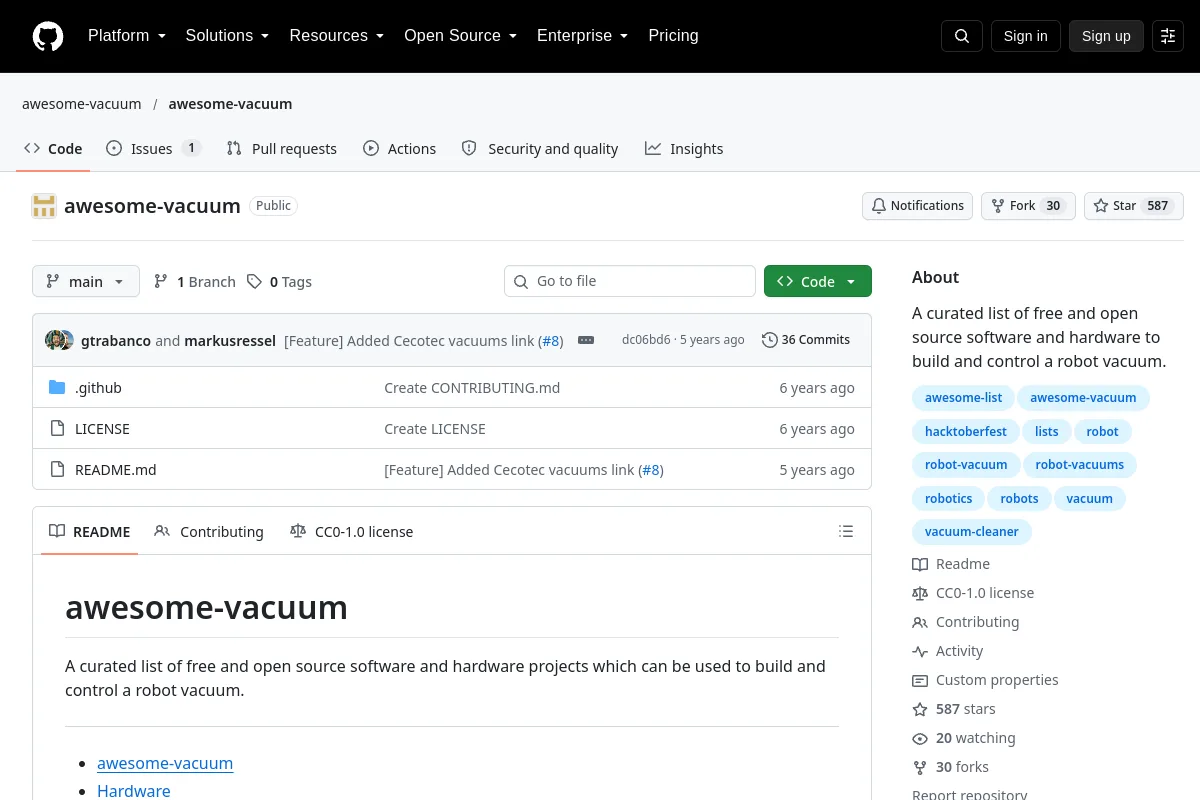This screenshot has height=800, width=1200.
Task: View the 0 Tags list
Action: pos(280,282)
